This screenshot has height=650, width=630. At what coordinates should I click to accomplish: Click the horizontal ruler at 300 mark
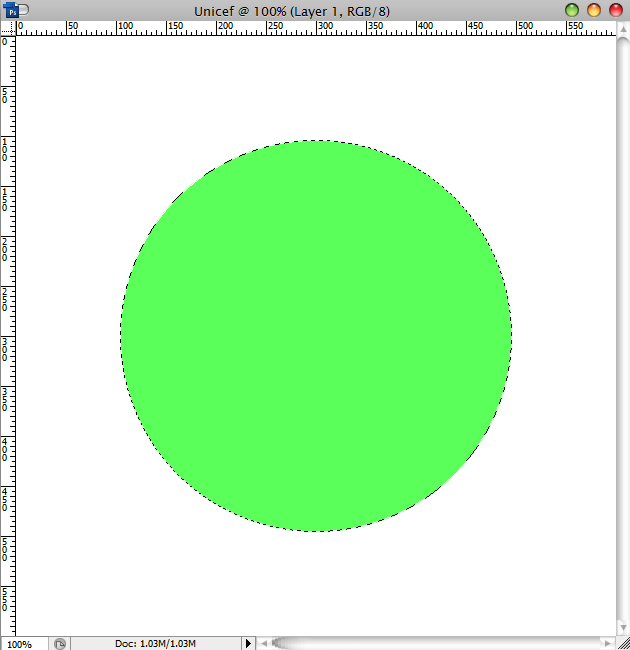tap(325, 27)
